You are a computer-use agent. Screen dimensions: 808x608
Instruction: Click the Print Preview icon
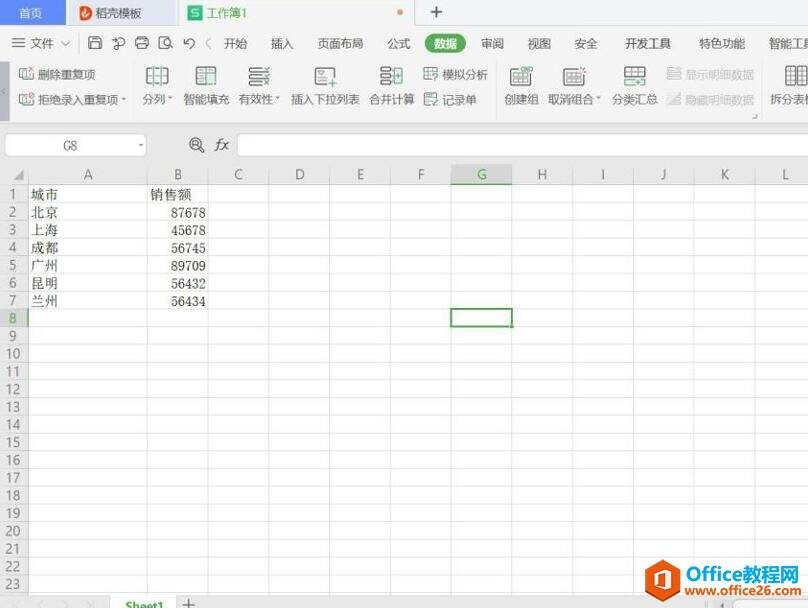click(x=165, y=43)
